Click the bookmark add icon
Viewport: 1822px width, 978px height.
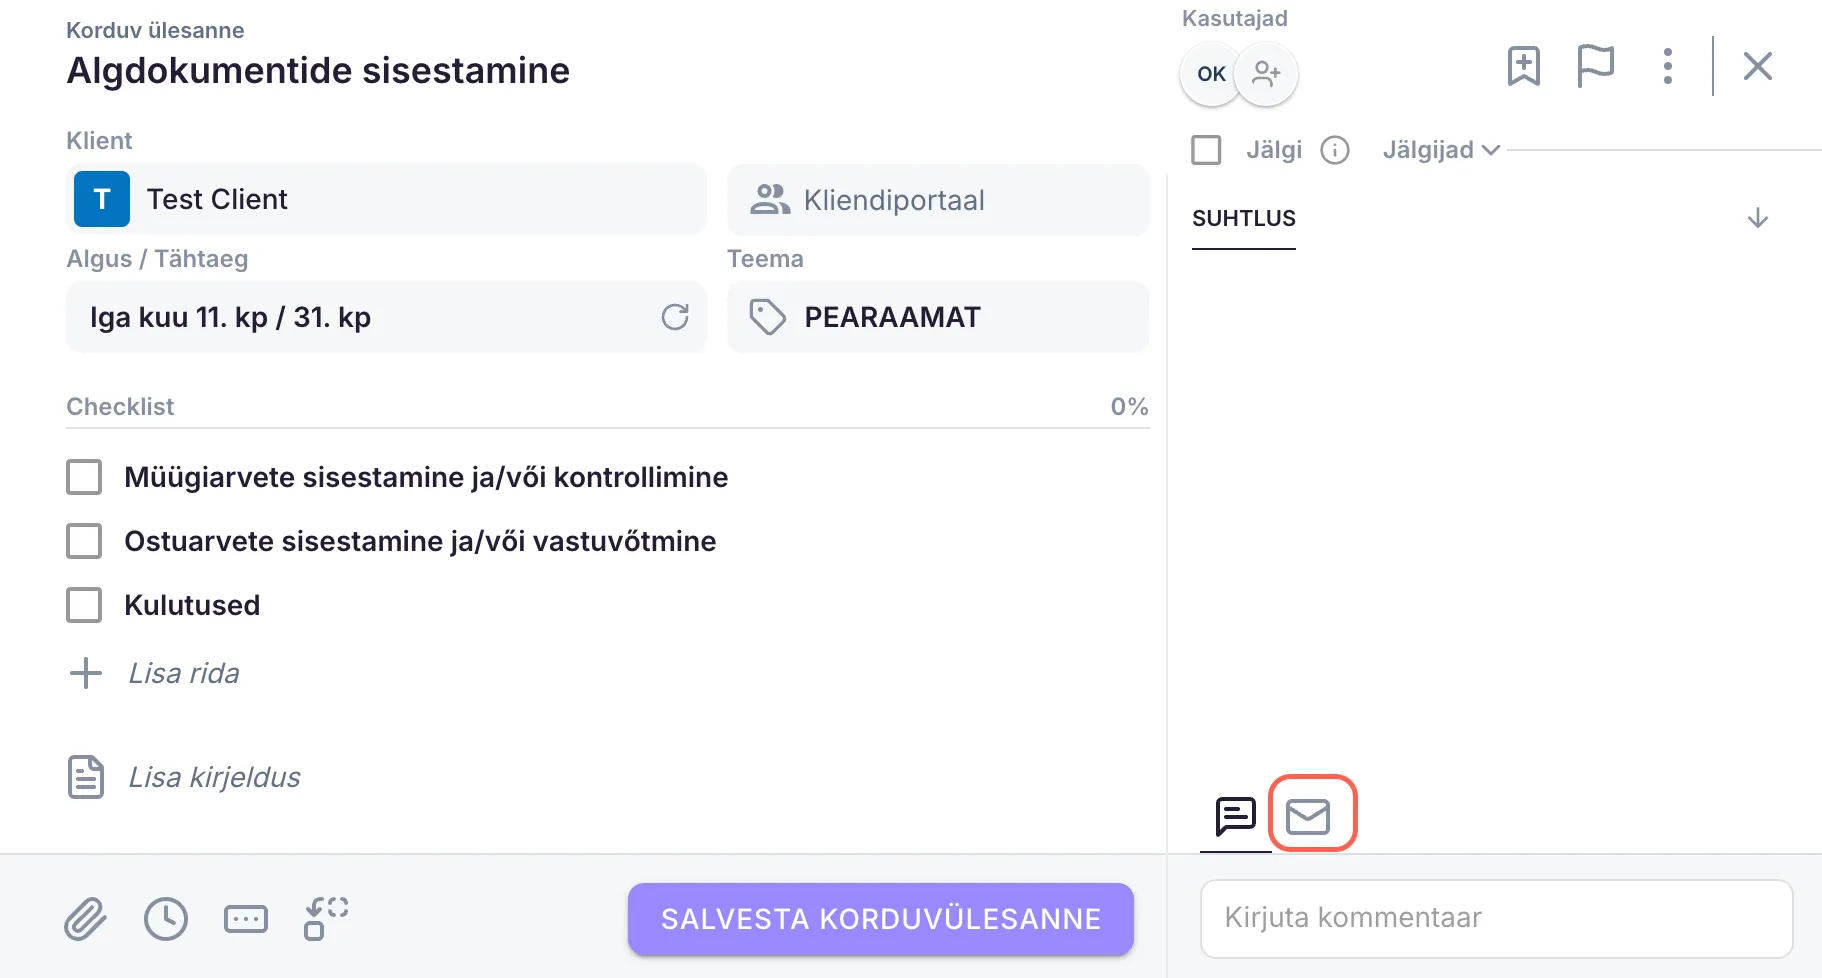point(1523,67)
